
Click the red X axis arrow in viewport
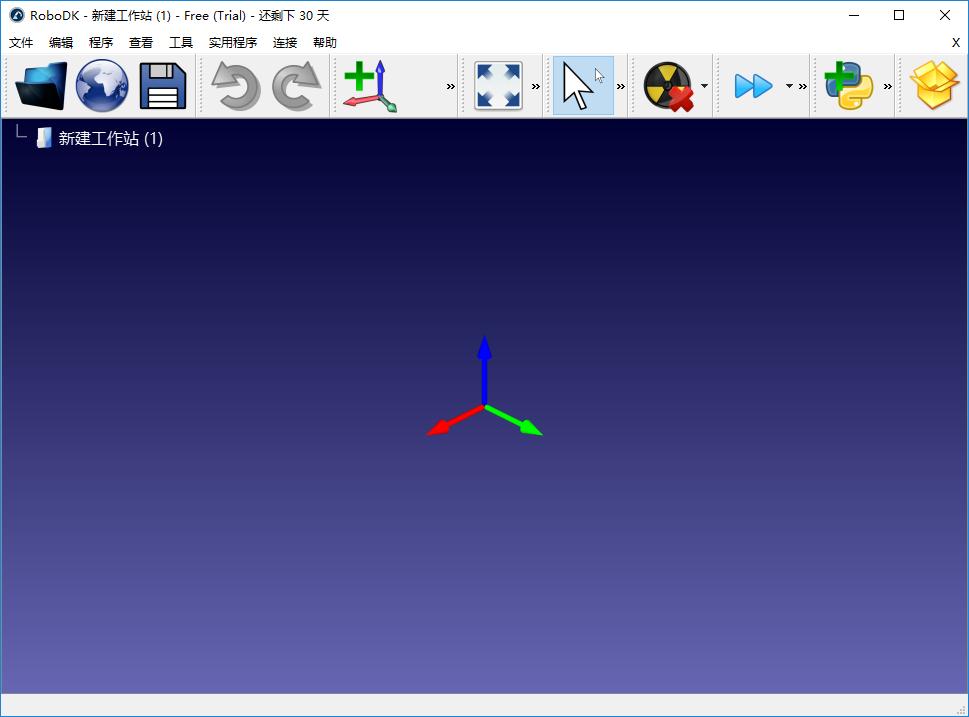(x=454, y=422)
